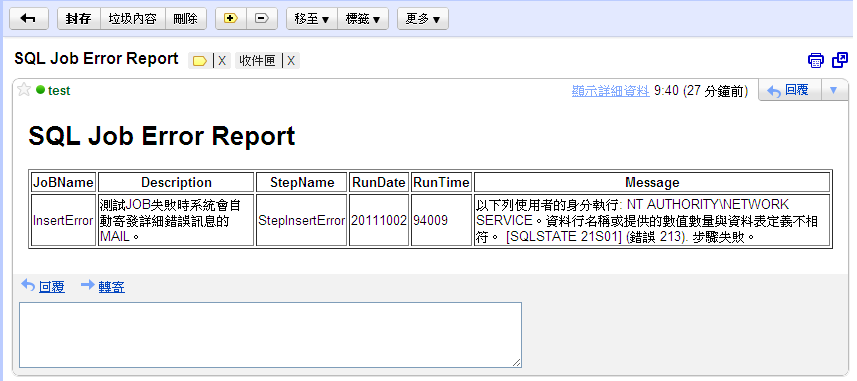Viewport: 857px width, 381px height.
Task: Open the 標籤 labels dropdown
Action: (x=363, y=19)
